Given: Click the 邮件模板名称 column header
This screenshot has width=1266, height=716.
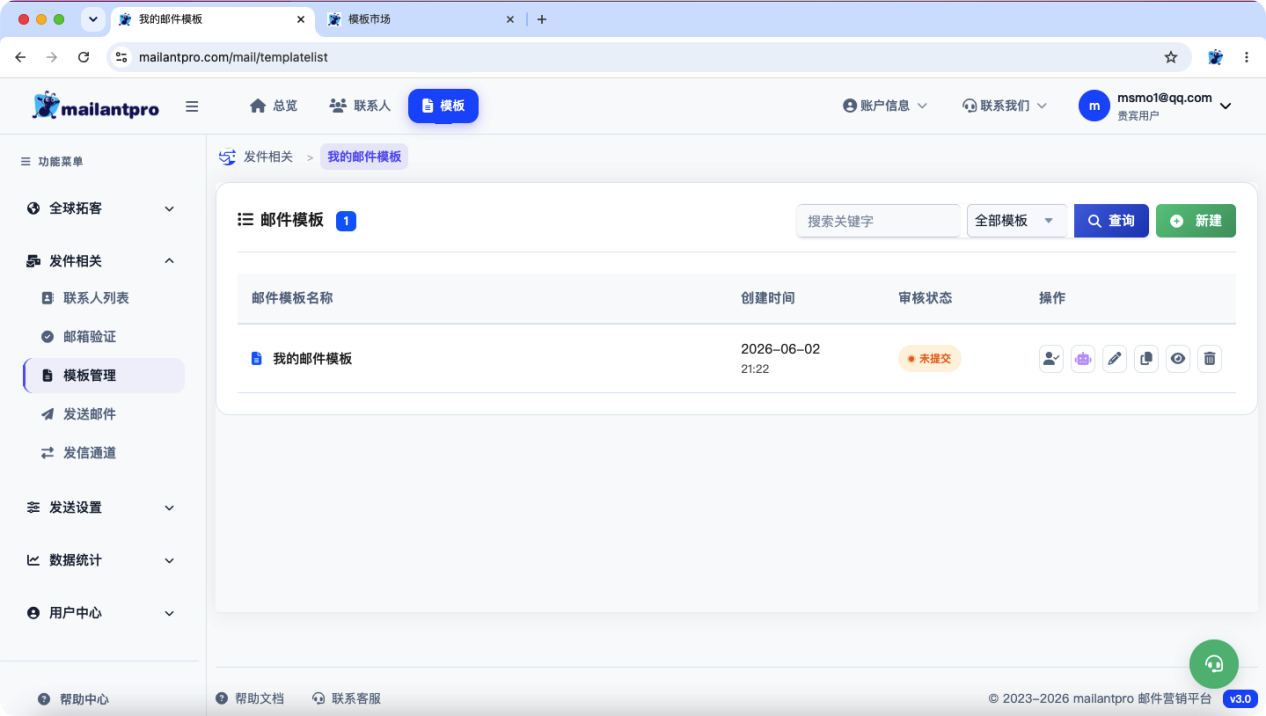Looking at the screenshot, I should click(x=292, y=298).
